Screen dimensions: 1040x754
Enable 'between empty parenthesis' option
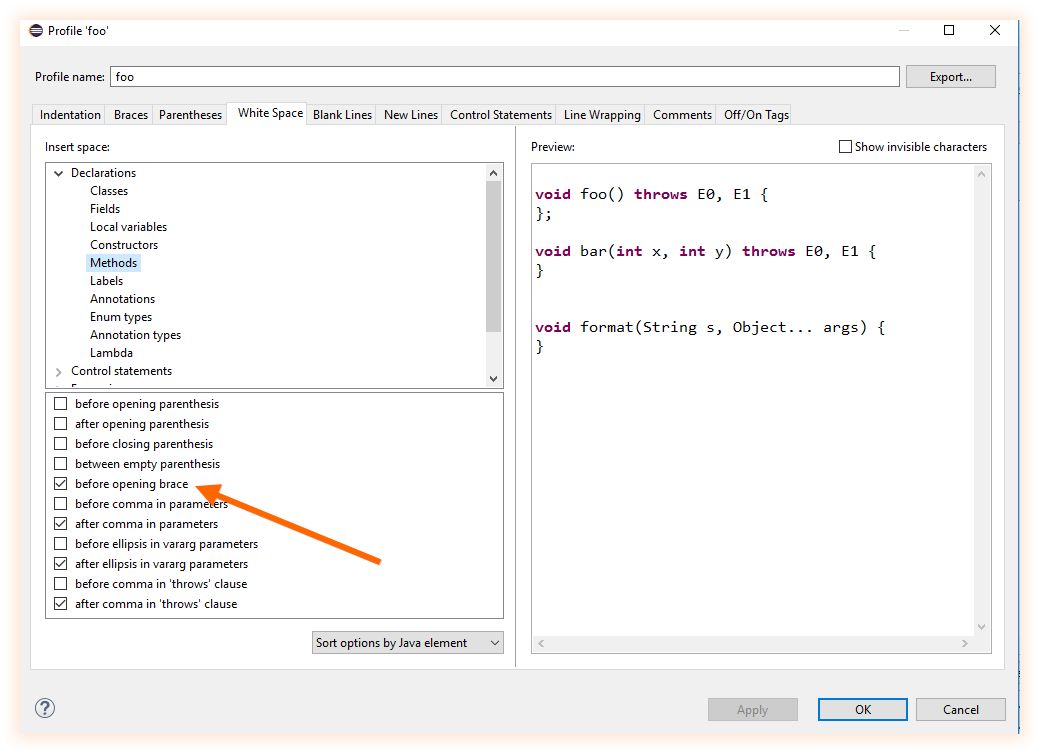[60, 463]
